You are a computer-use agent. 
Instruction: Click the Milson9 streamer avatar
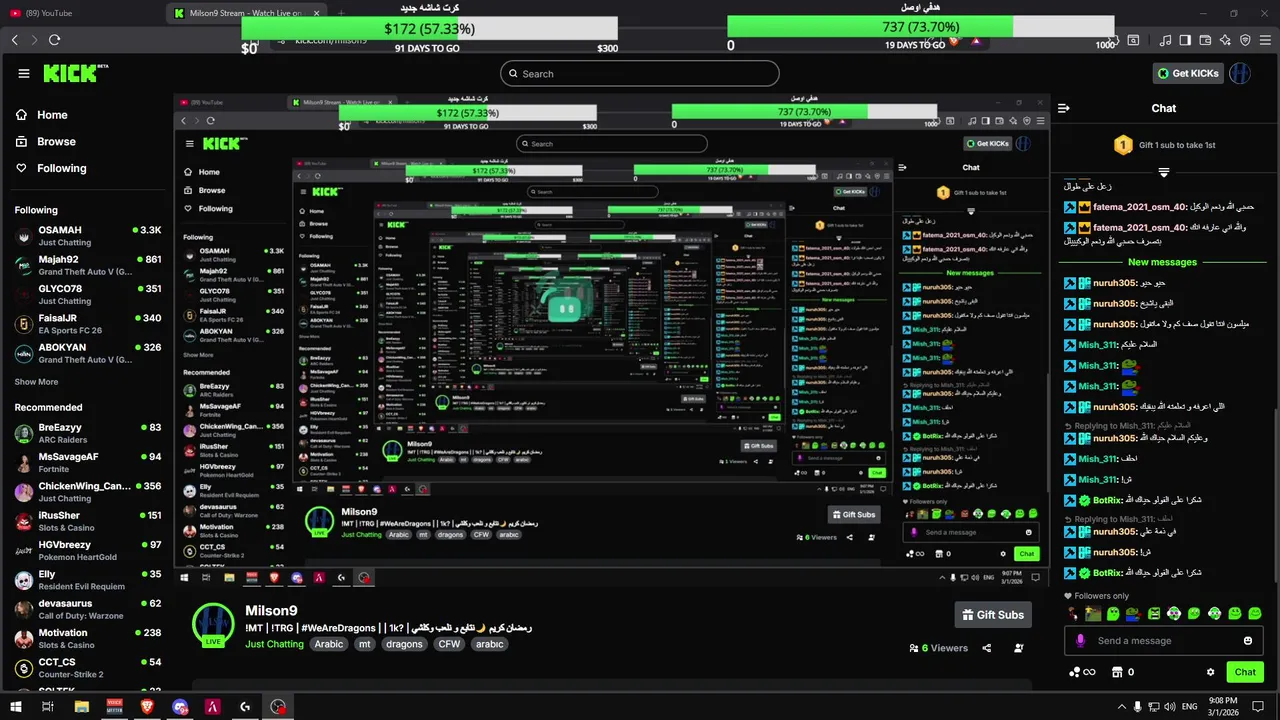[213, 624]
